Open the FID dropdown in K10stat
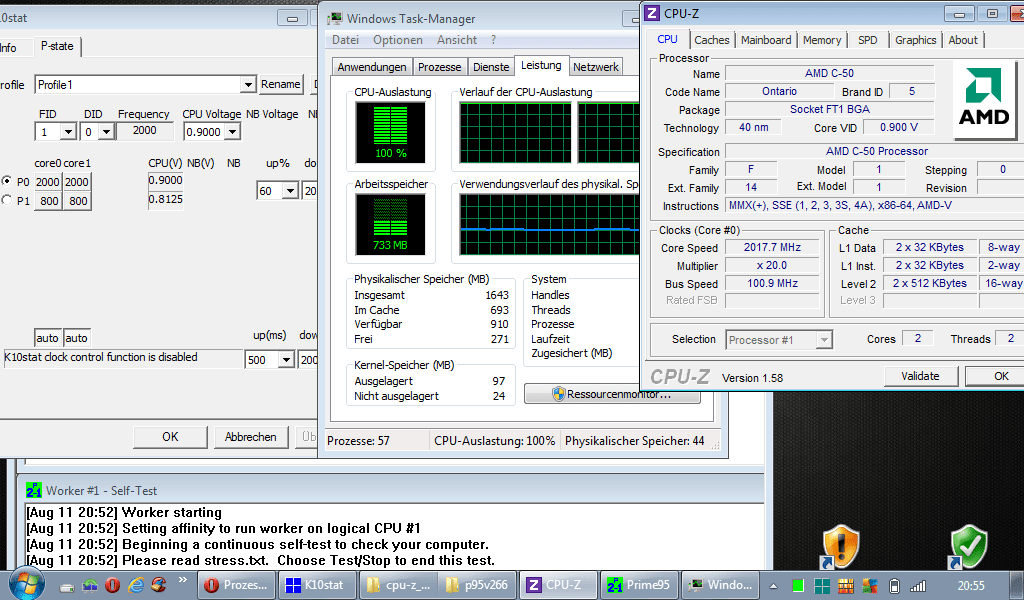The height and width of the screenshot is (600, 1024). click(68, 132)
